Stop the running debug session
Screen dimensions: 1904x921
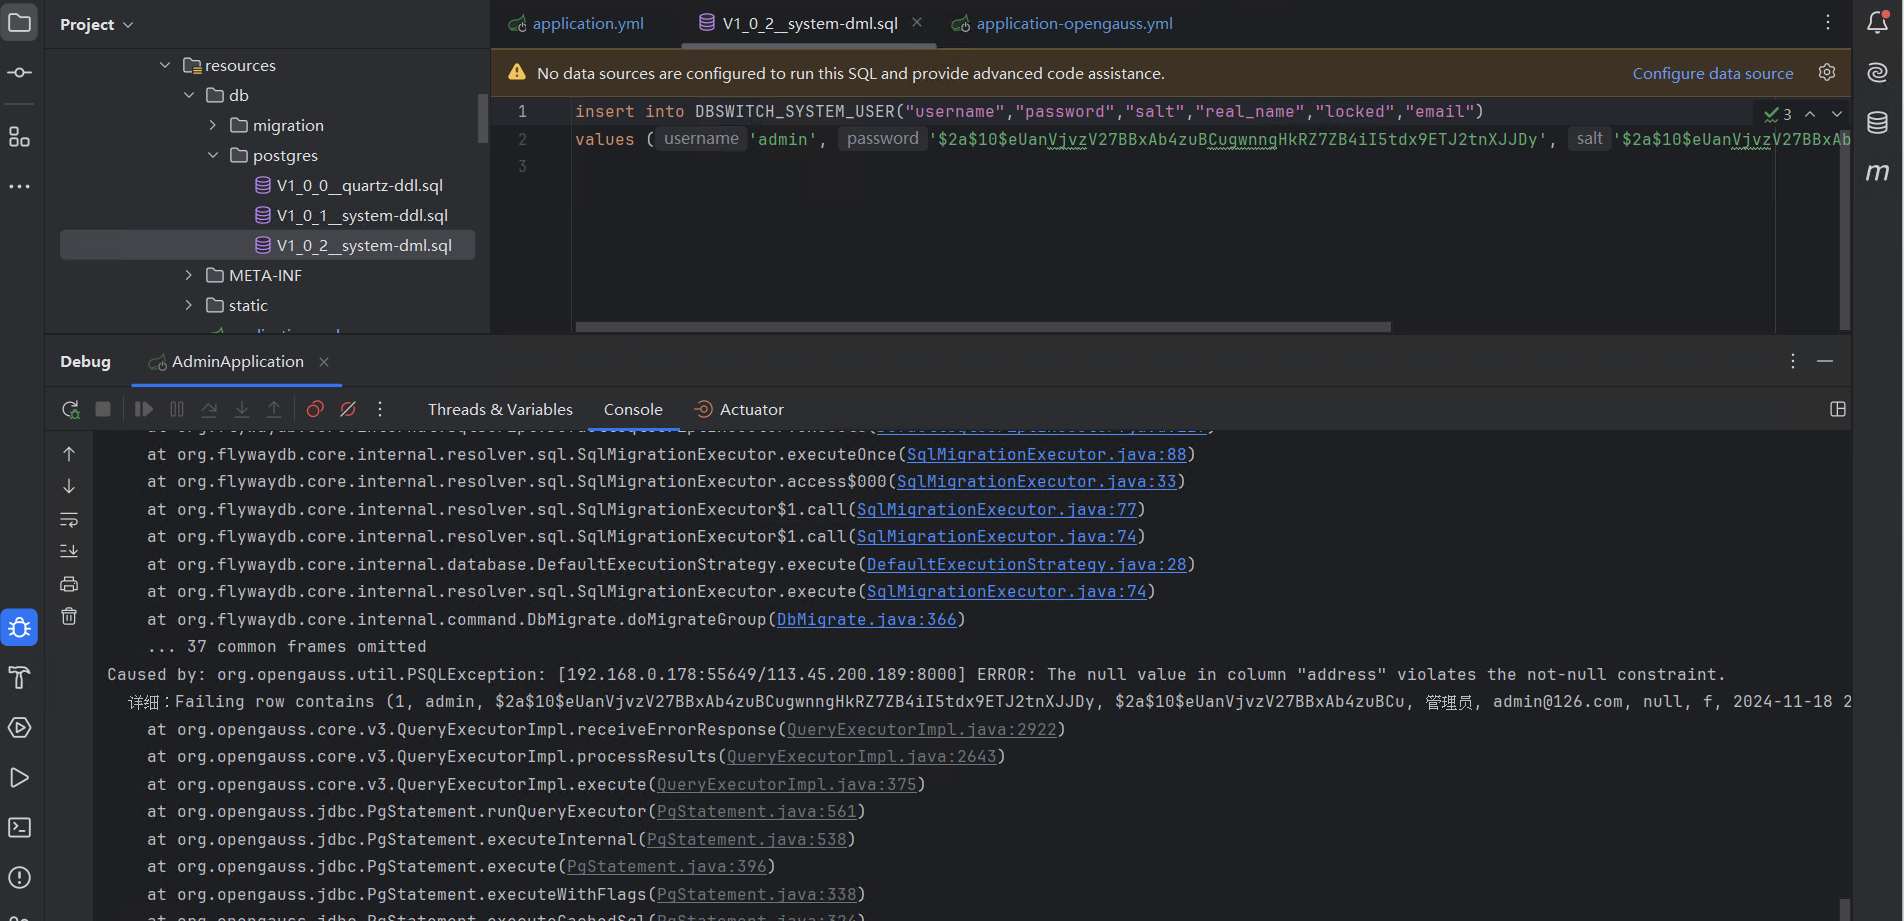coord(103,409)
